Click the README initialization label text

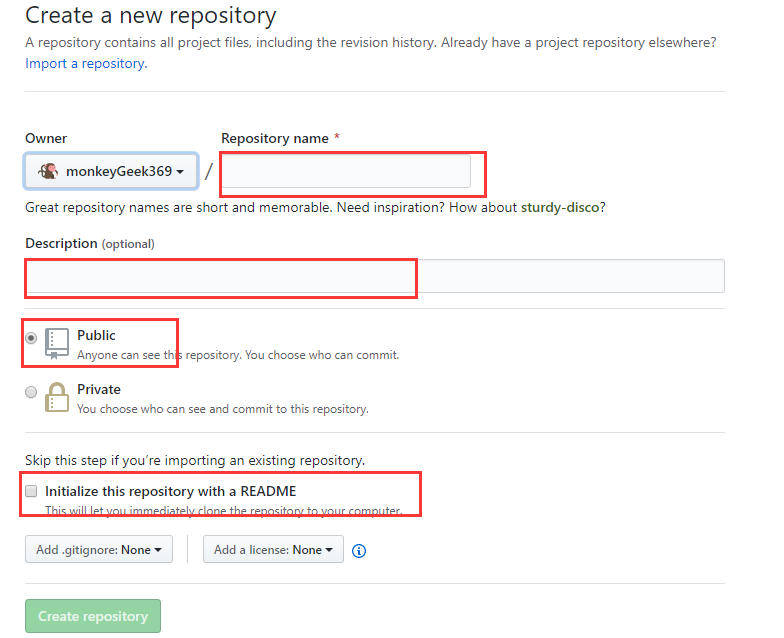pyautogui.click(x=170, y=491)
